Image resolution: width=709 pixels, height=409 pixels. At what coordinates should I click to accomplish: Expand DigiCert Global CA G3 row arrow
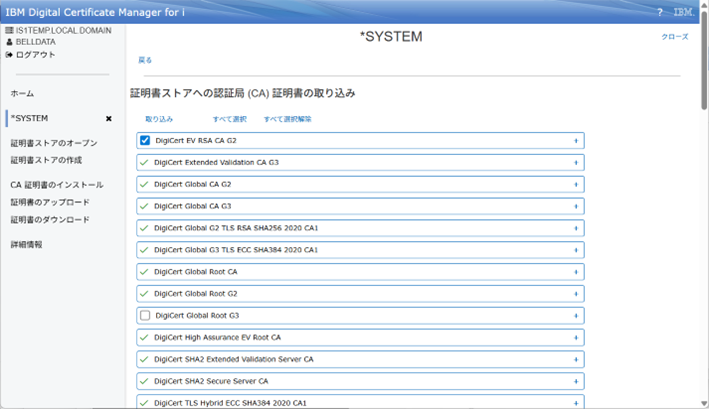click(576, 206)
